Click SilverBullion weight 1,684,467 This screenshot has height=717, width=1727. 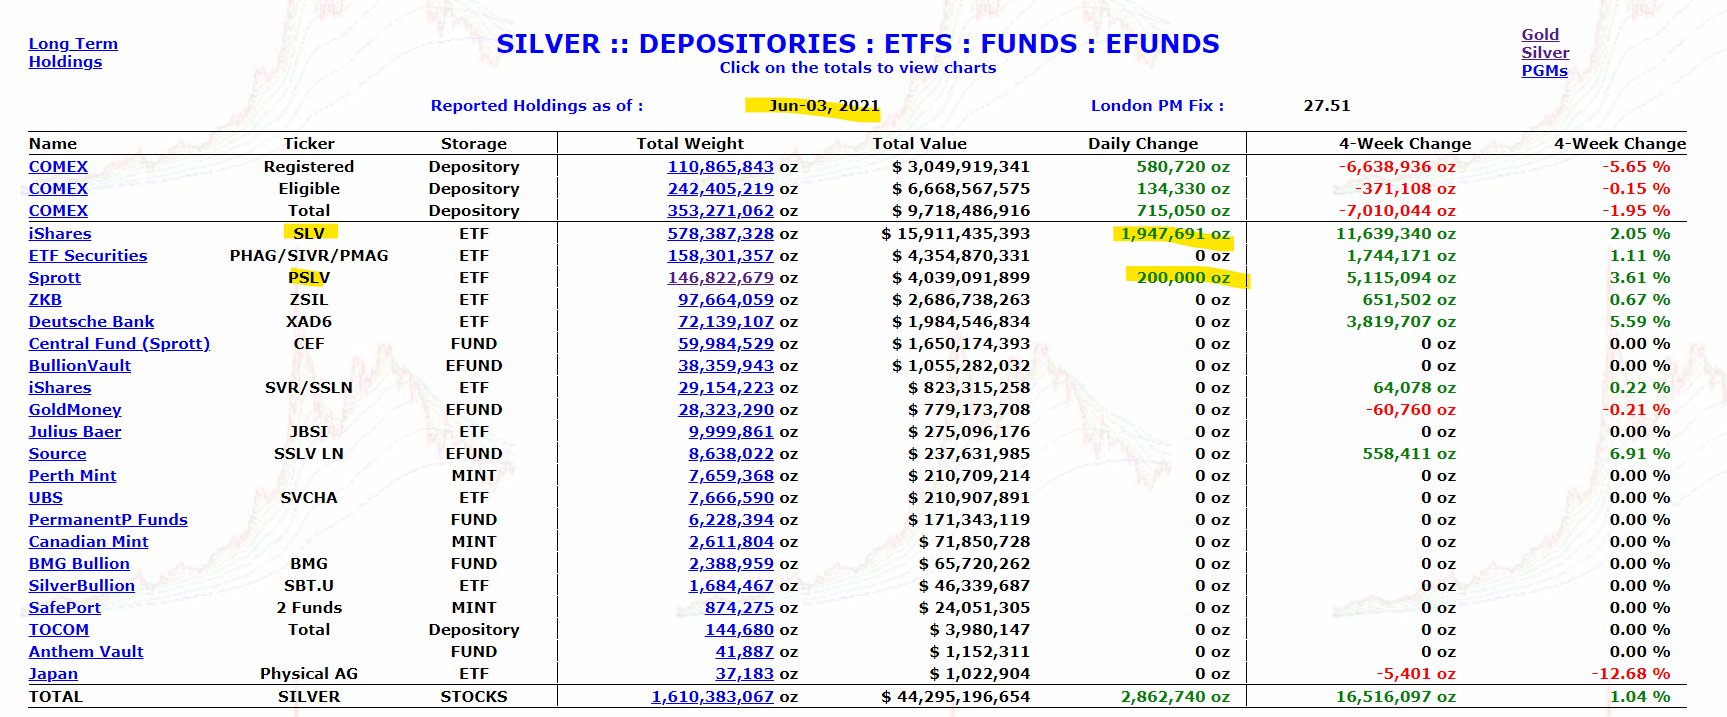(x=731, y=585)
